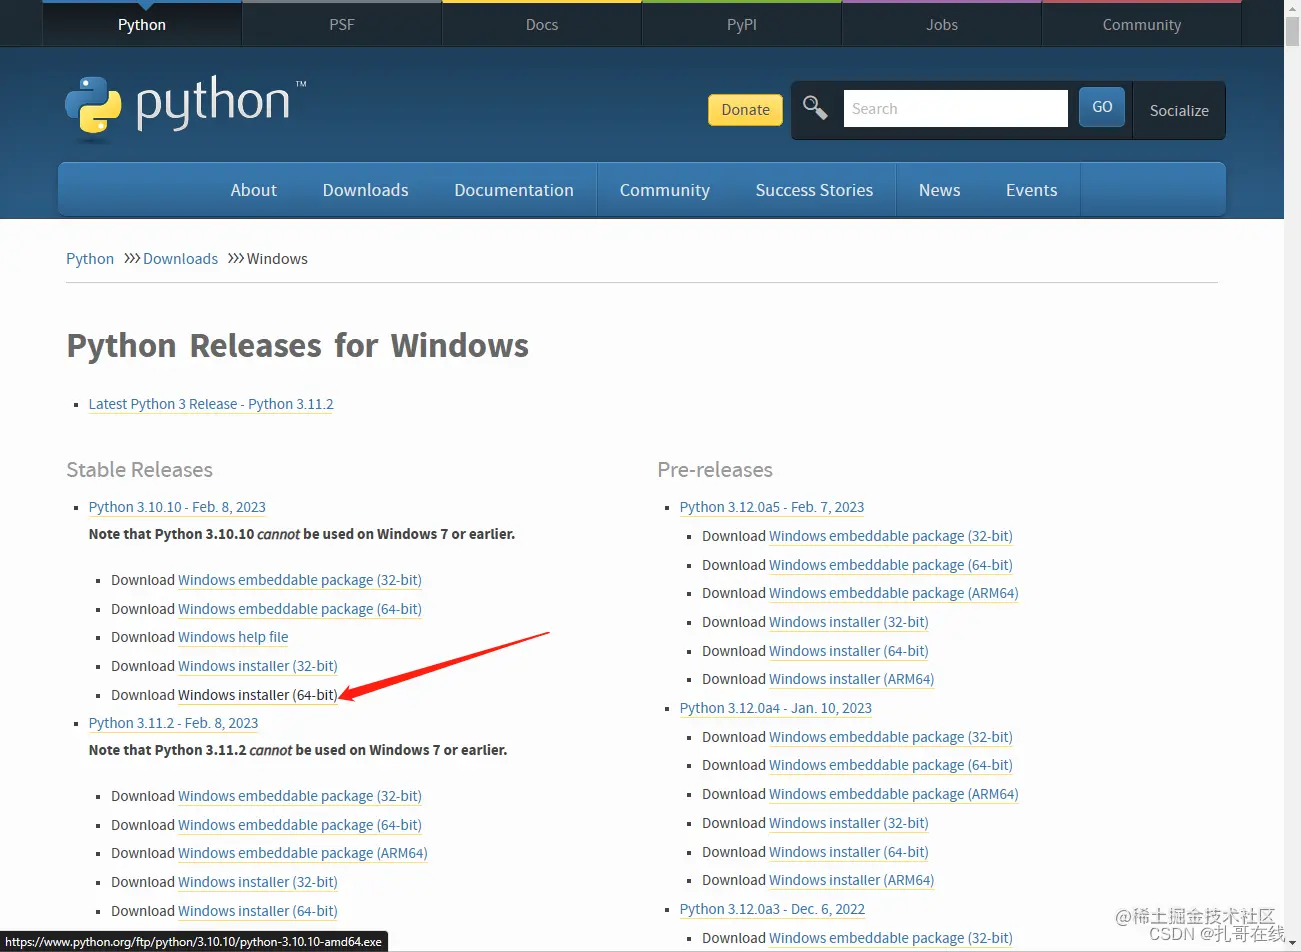Open the Downloads navigation menu
Screen dimensions: 1301x952
click(x=366, y=190)
